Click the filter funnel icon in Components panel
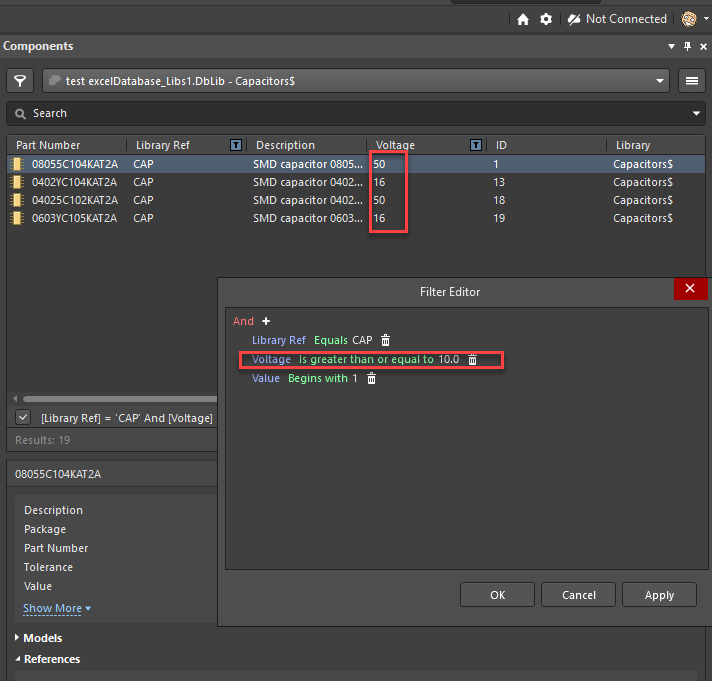 19,81
